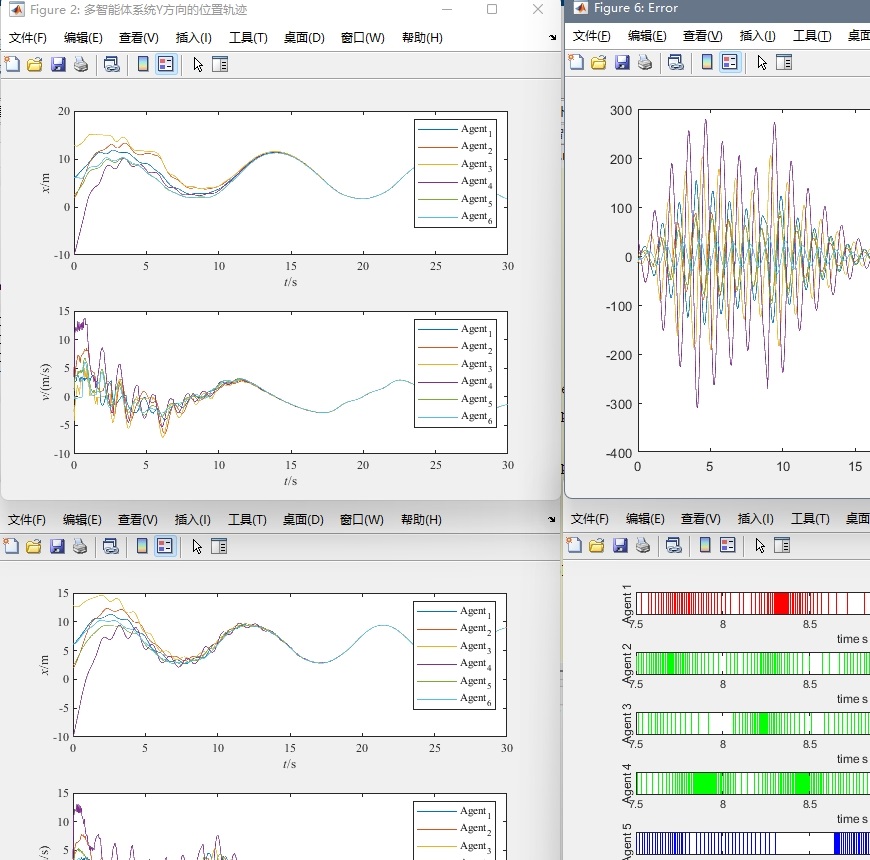Open 插入(I) menu in lower-right figure window

[756, 519]
